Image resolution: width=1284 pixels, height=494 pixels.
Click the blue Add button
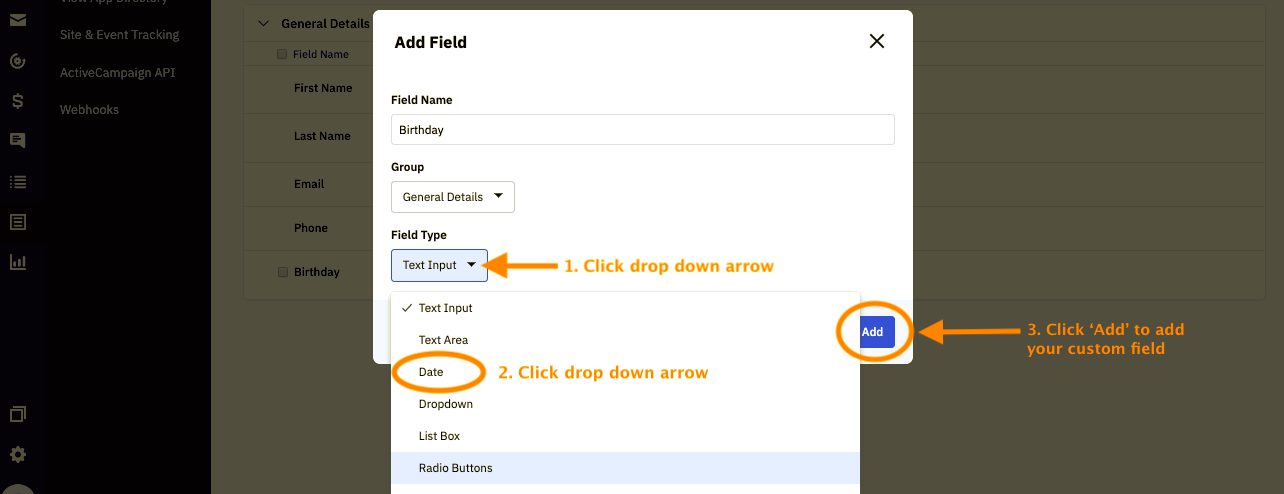(872, 332)
